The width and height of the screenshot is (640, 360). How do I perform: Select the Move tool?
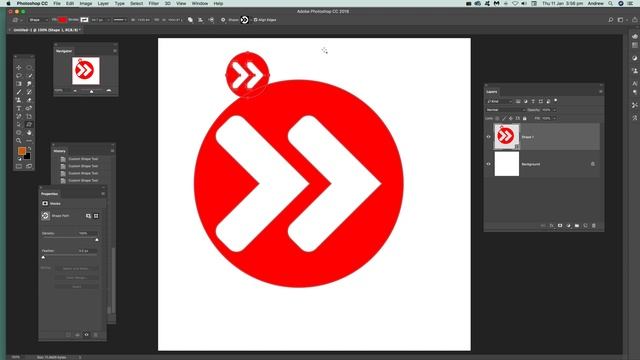tap(19, 67)
